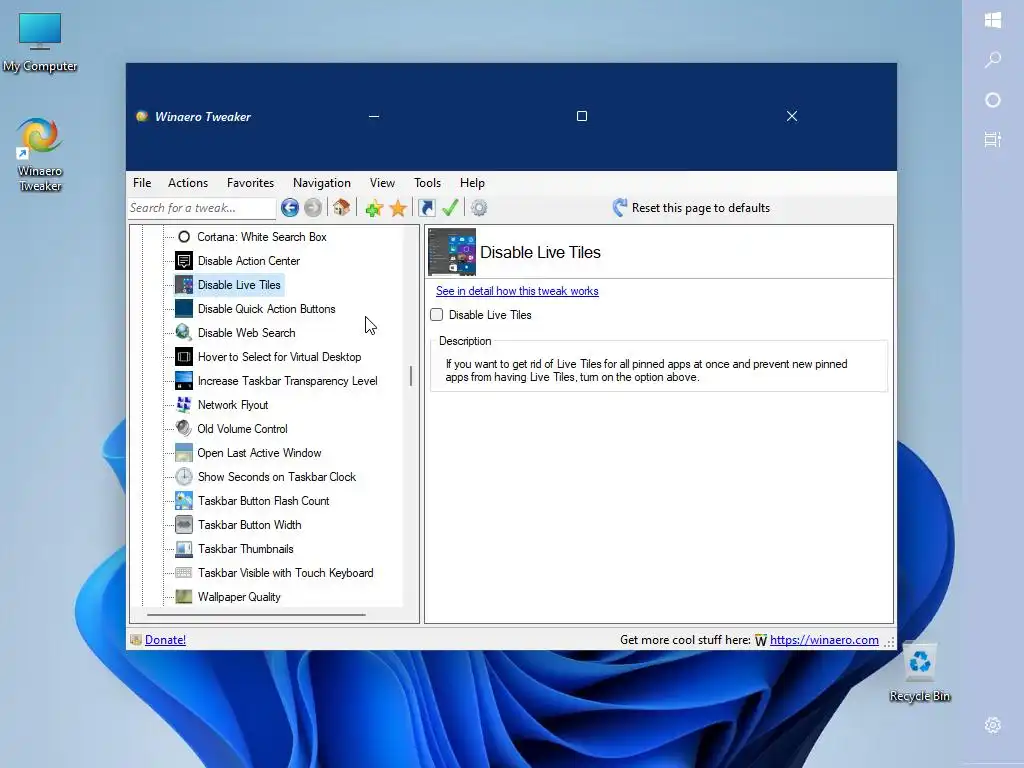Image resolution: width=1024 pixels, height=768 pixels.
Task: Click the Taskbar Button Flash Count icon
Action: pyautogui.click(x=184, y=501)
